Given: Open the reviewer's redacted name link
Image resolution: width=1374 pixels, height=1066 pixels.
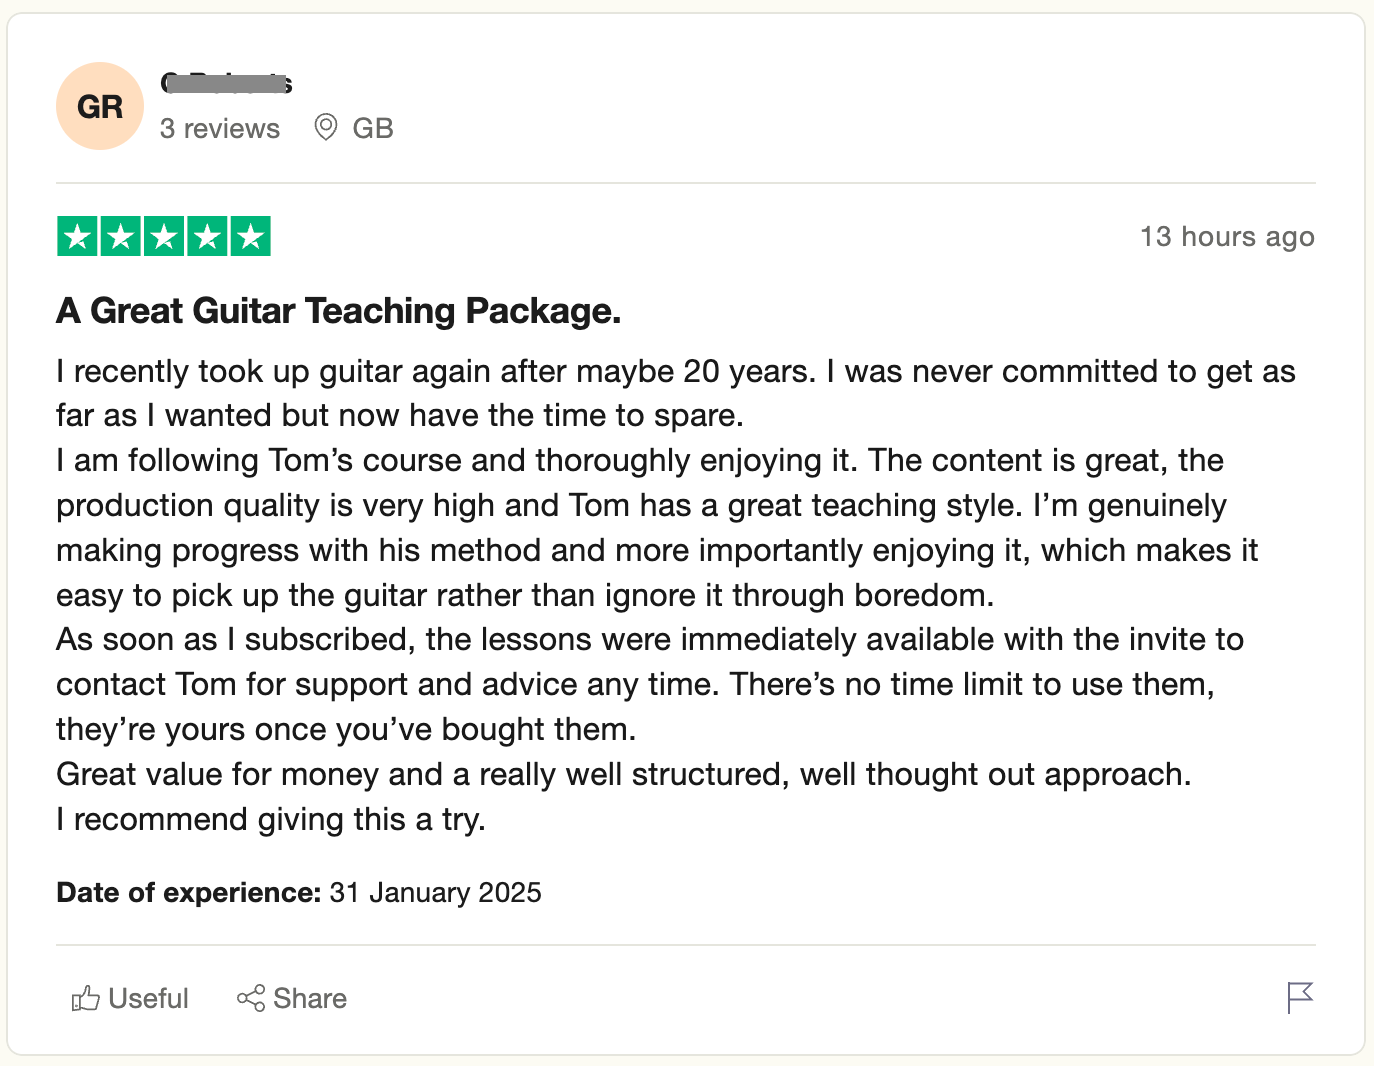Looking at the screenshot, I should [226, 83].
